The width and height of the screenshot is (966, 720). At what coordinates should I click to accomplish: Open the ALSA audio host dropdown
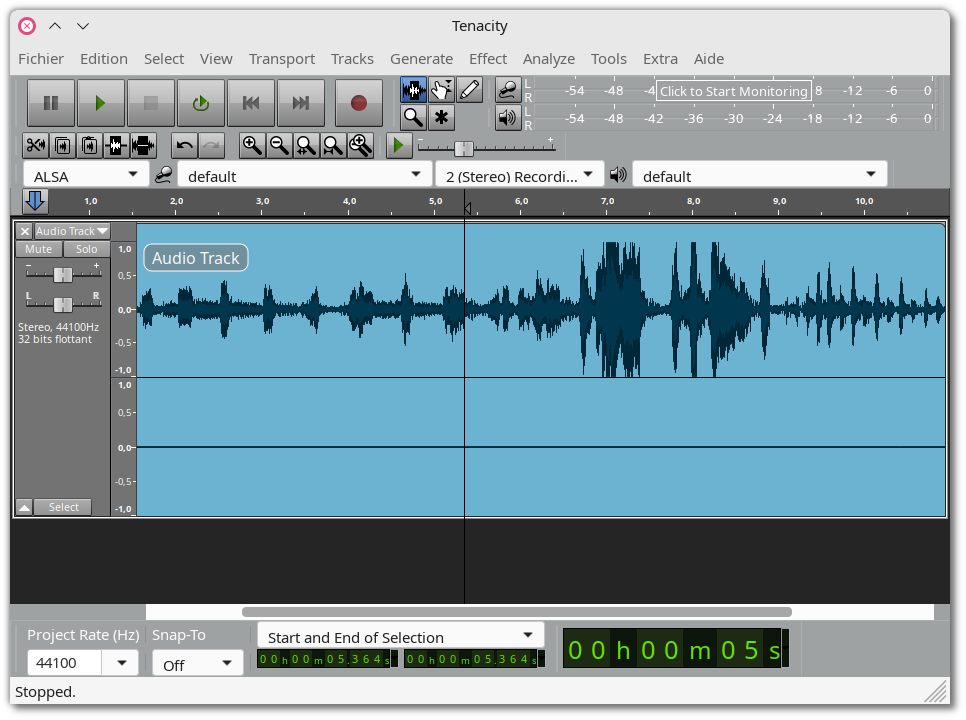85,176
